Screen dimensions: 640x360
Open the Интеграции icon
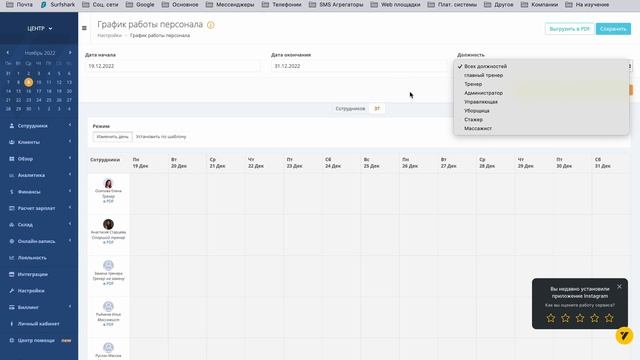(x=11, y=274)
